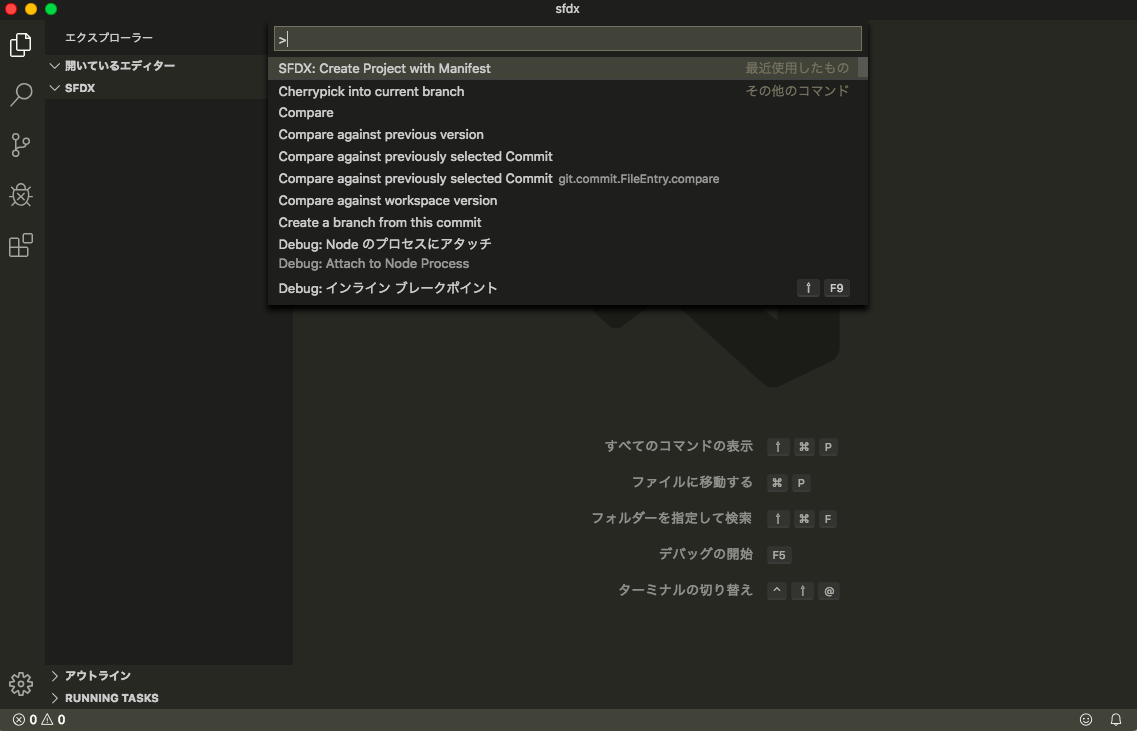Open the Search view icon

[20, 95]
